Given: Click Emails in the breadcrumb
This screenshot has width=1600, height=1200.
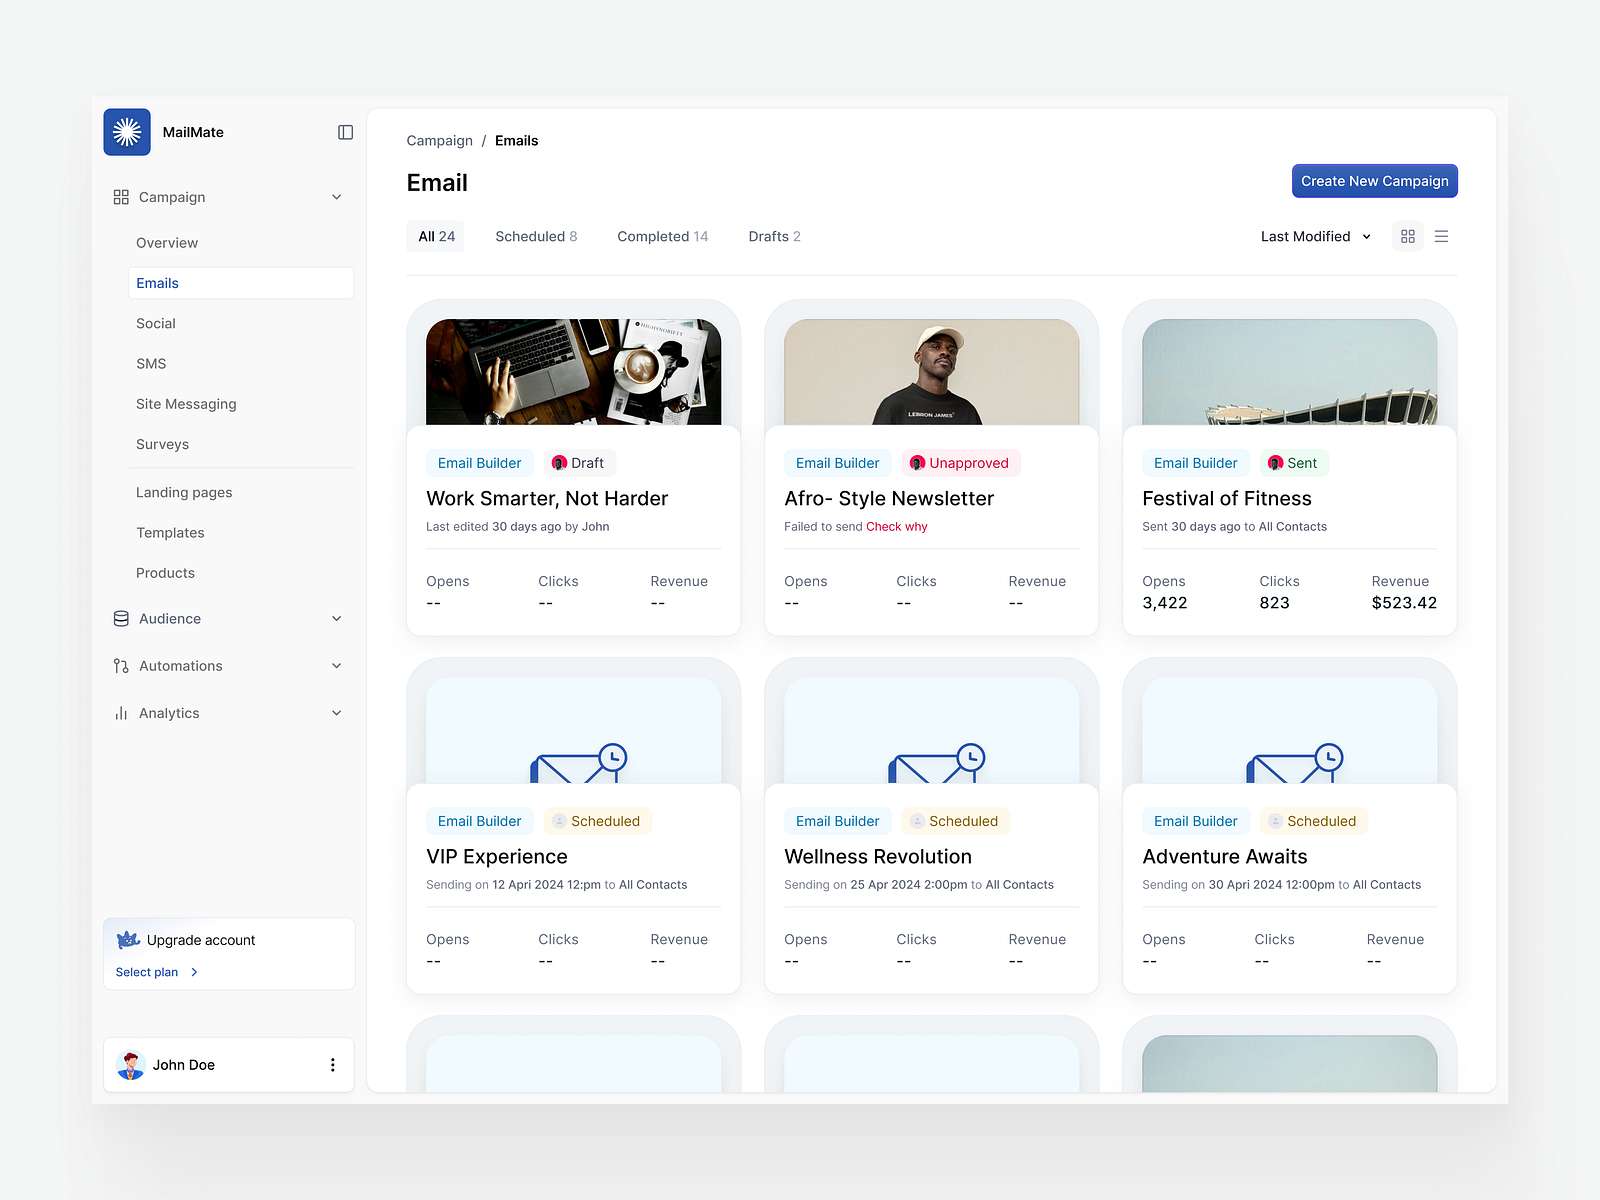Looking at the screenshot, I should coord(516,141).
